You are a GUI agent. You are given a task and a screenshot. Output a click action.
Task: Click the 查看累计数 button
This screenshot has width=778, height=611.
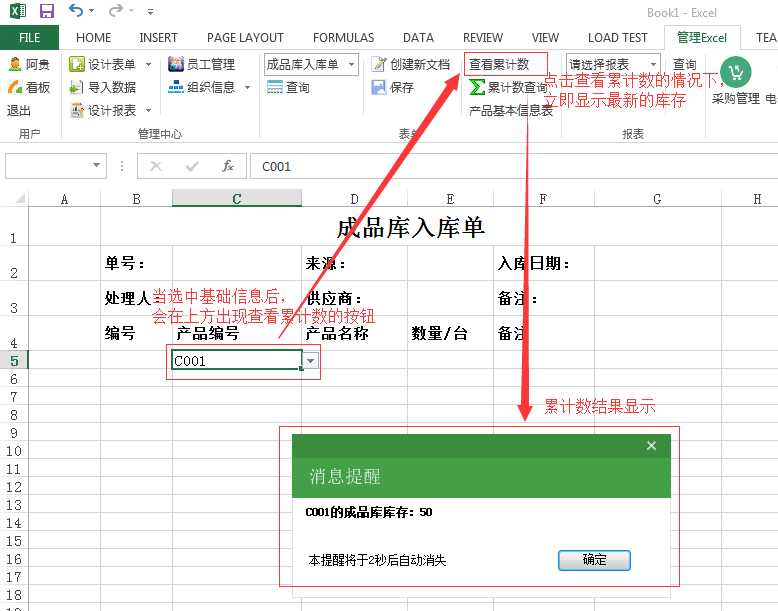tap(506, 64)
